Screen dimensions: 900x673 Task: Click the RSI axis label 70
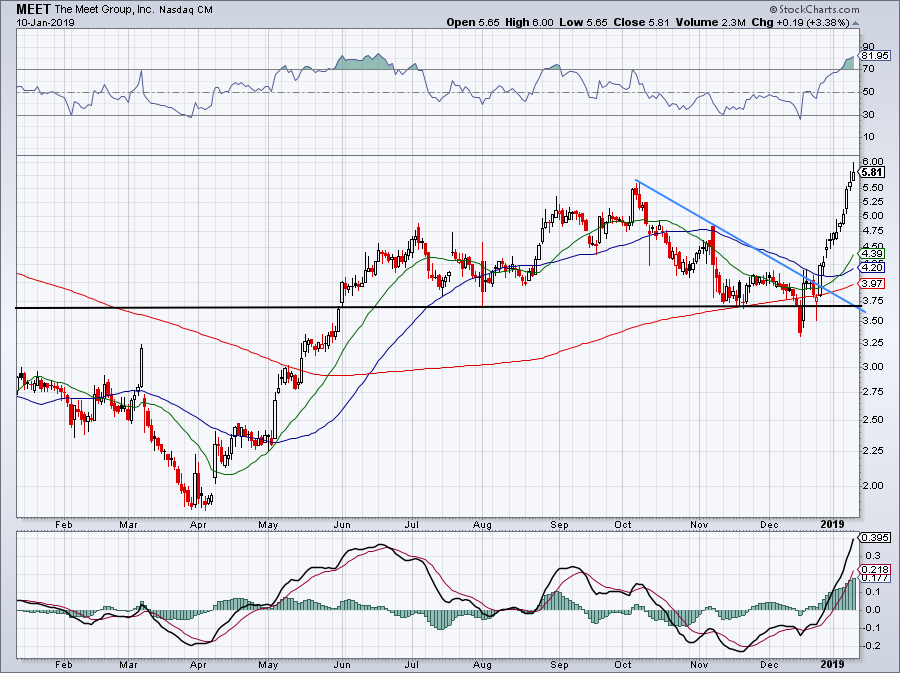pyautogui.click(x=869, y=69)
